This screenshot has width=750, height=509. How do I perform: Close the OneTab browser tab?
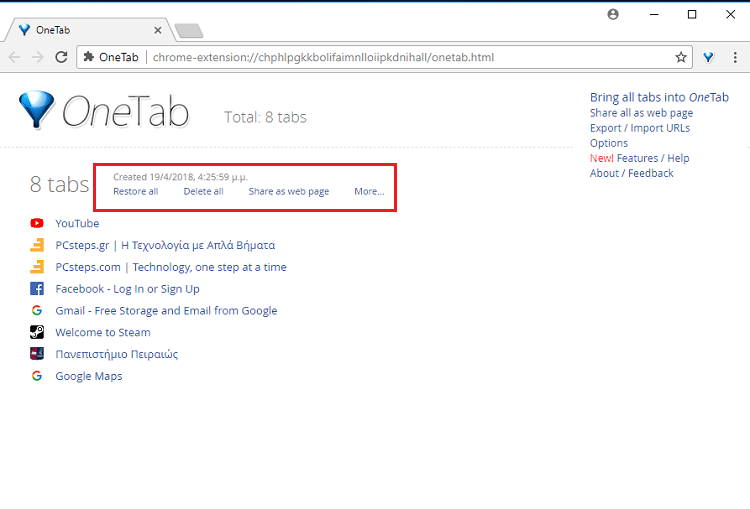pyautogui.click(x=158, y=30)
